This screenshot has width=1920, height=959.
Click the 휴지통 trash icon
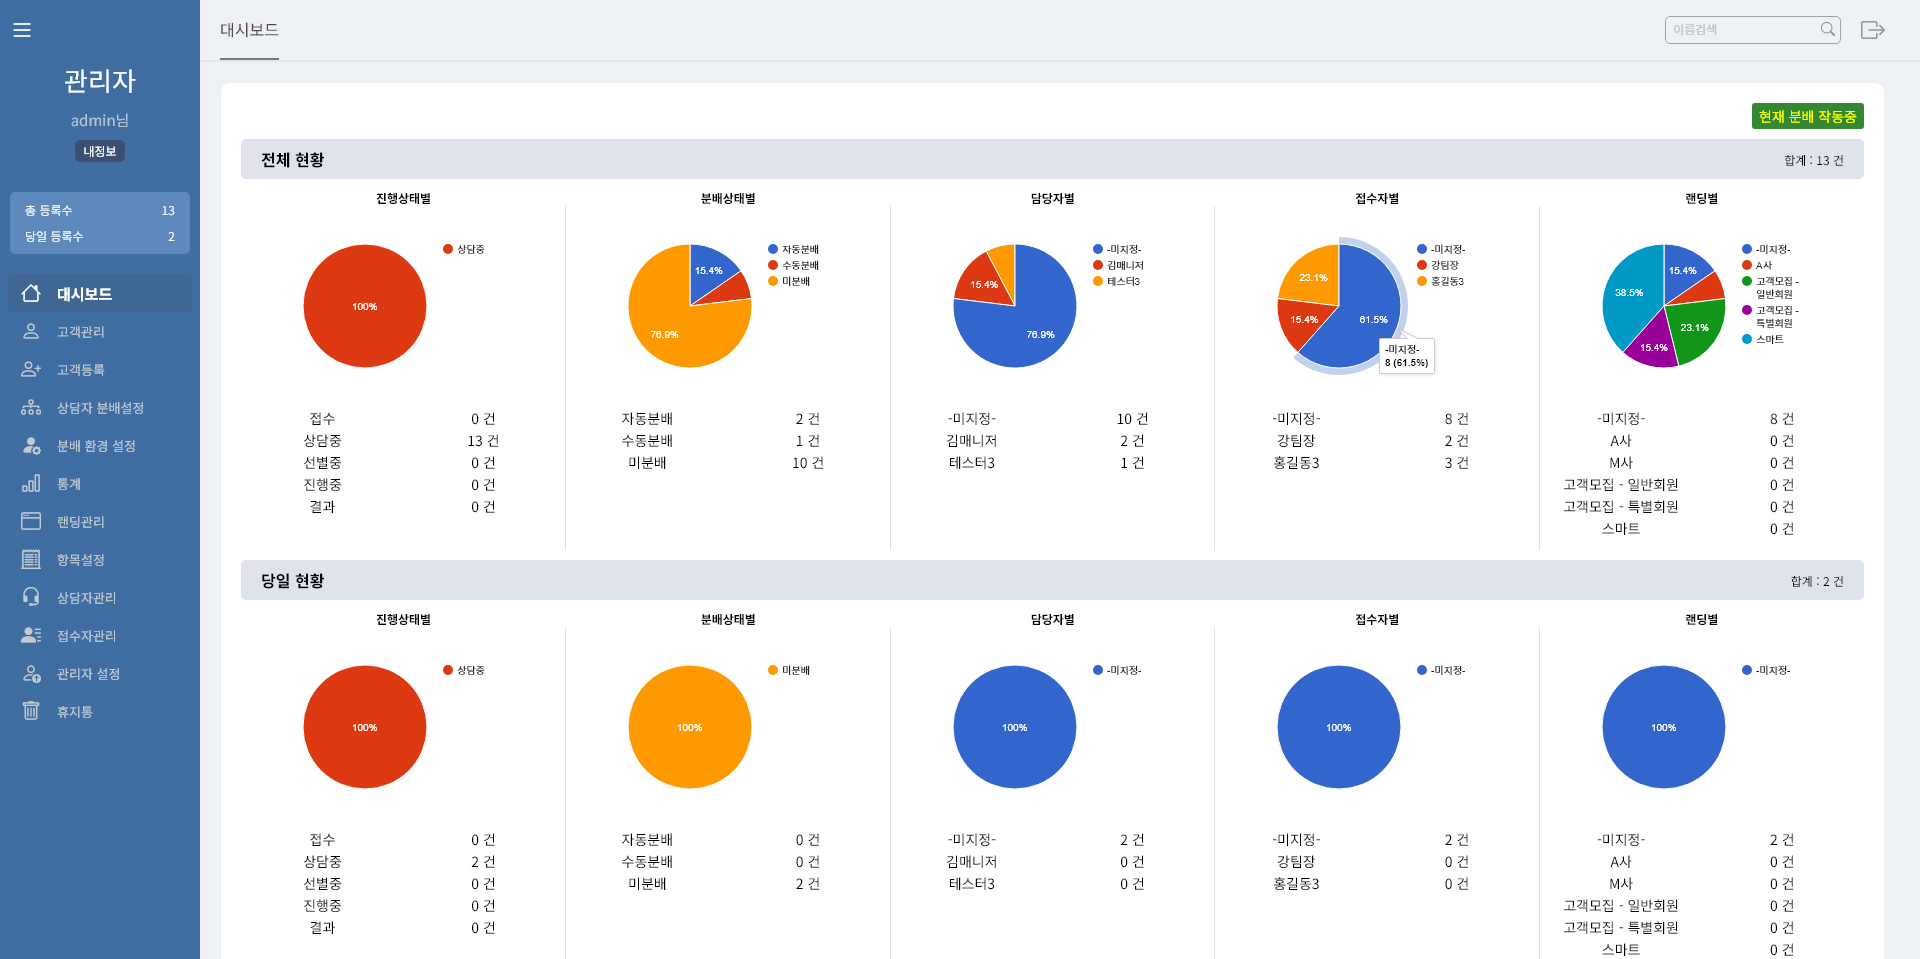click(x=31, y=711)
